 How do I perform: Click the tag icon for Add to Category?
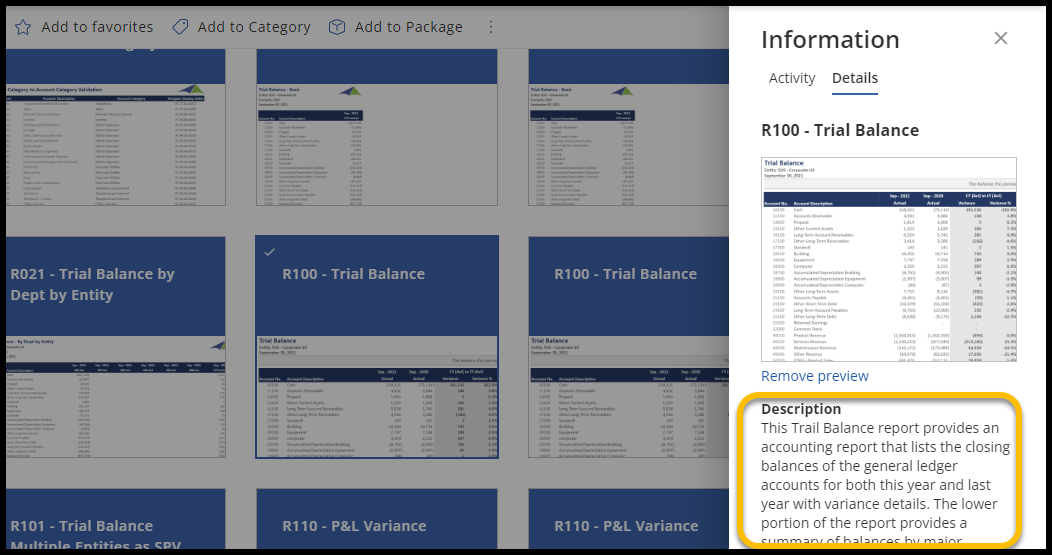coord(180,27)
